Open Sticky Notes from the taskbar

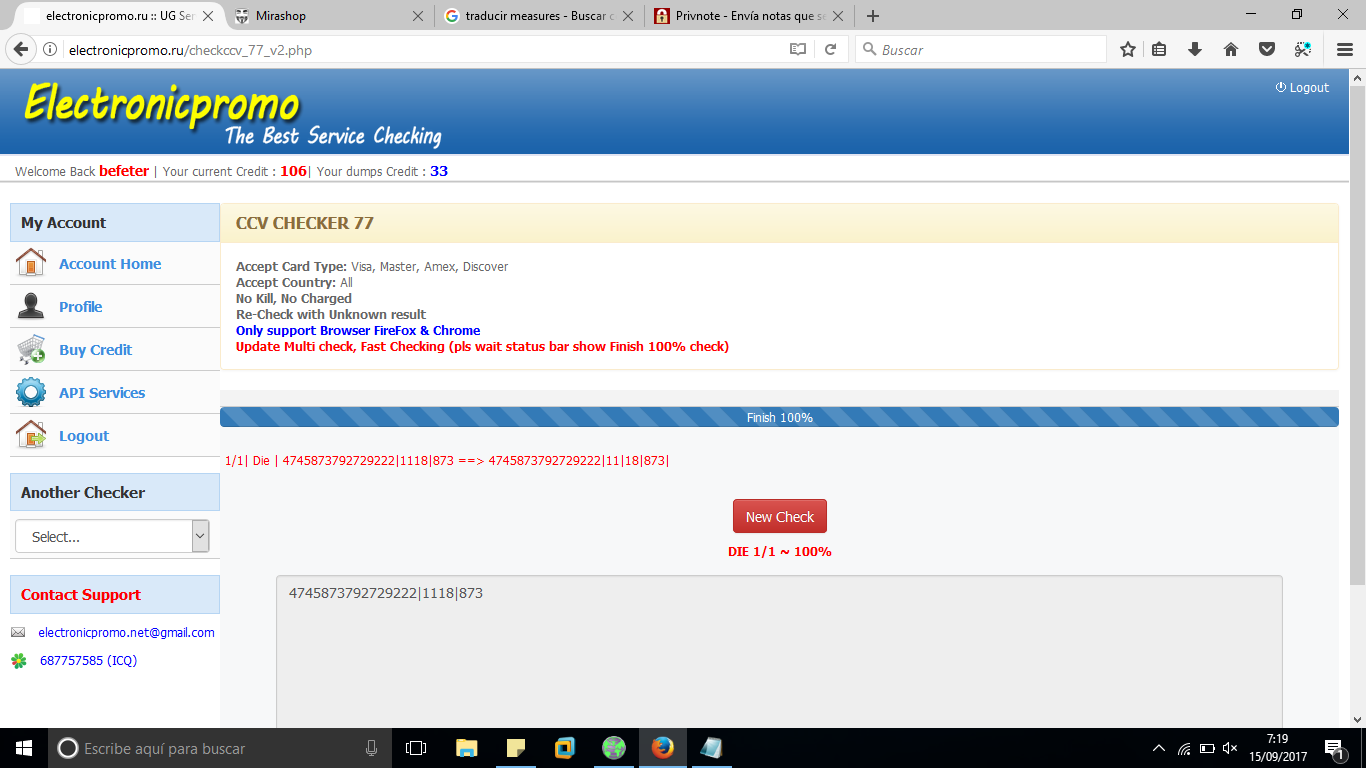[x=516, y=748]
